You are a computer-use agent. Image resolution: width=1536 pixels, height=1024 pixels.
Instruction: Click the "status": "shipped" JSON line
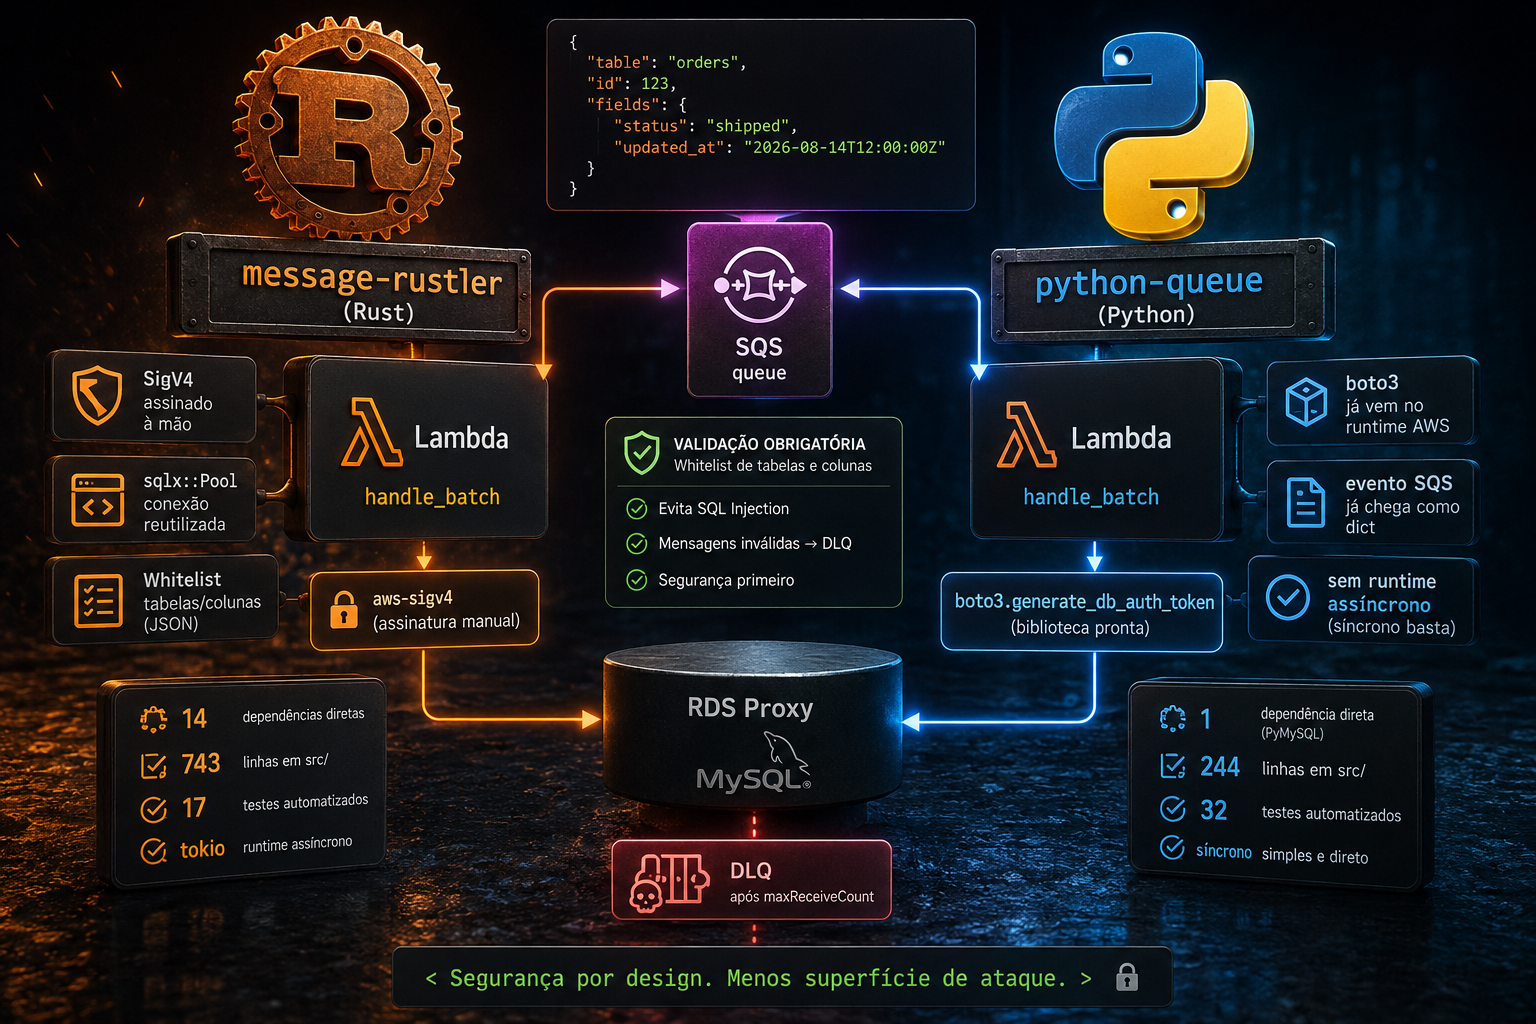coord(706,126)
